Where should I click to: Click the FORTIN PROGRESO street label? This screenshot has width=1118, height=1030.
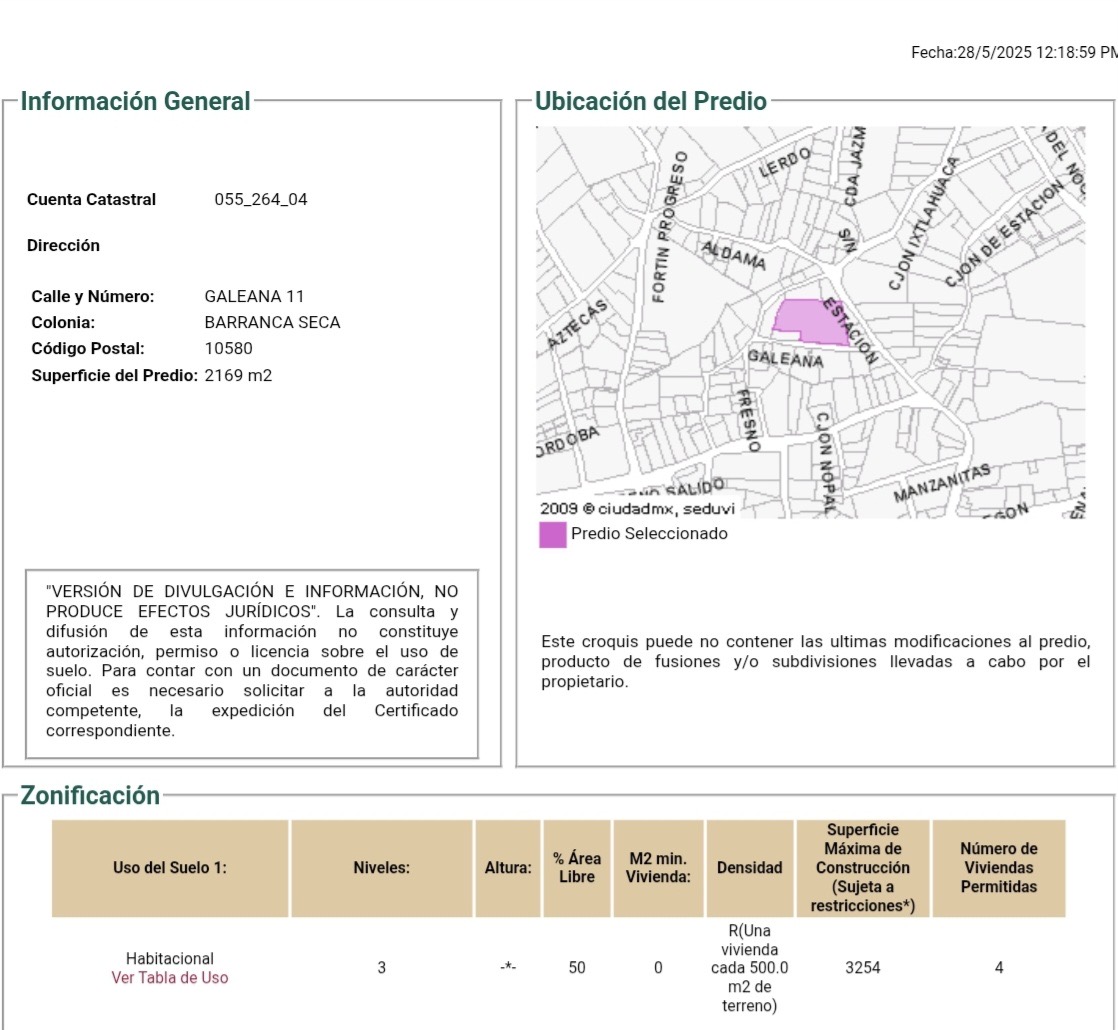(x=670, y=226)
